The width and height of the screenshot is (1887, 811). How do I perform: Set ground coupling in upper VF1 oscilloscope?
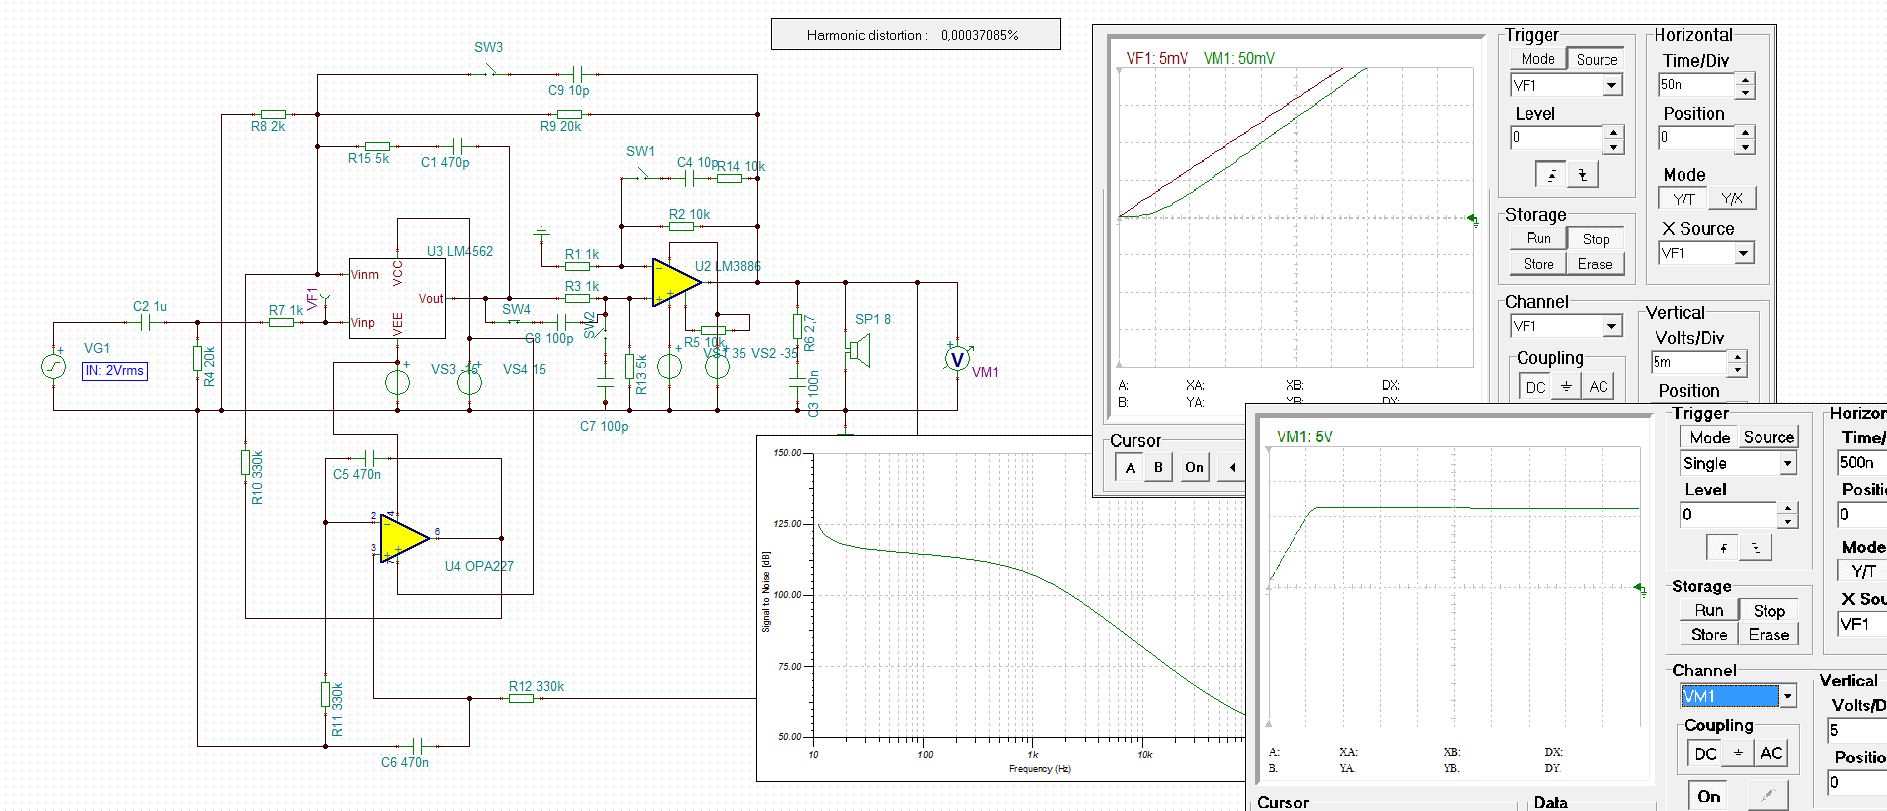point(1566,387)
